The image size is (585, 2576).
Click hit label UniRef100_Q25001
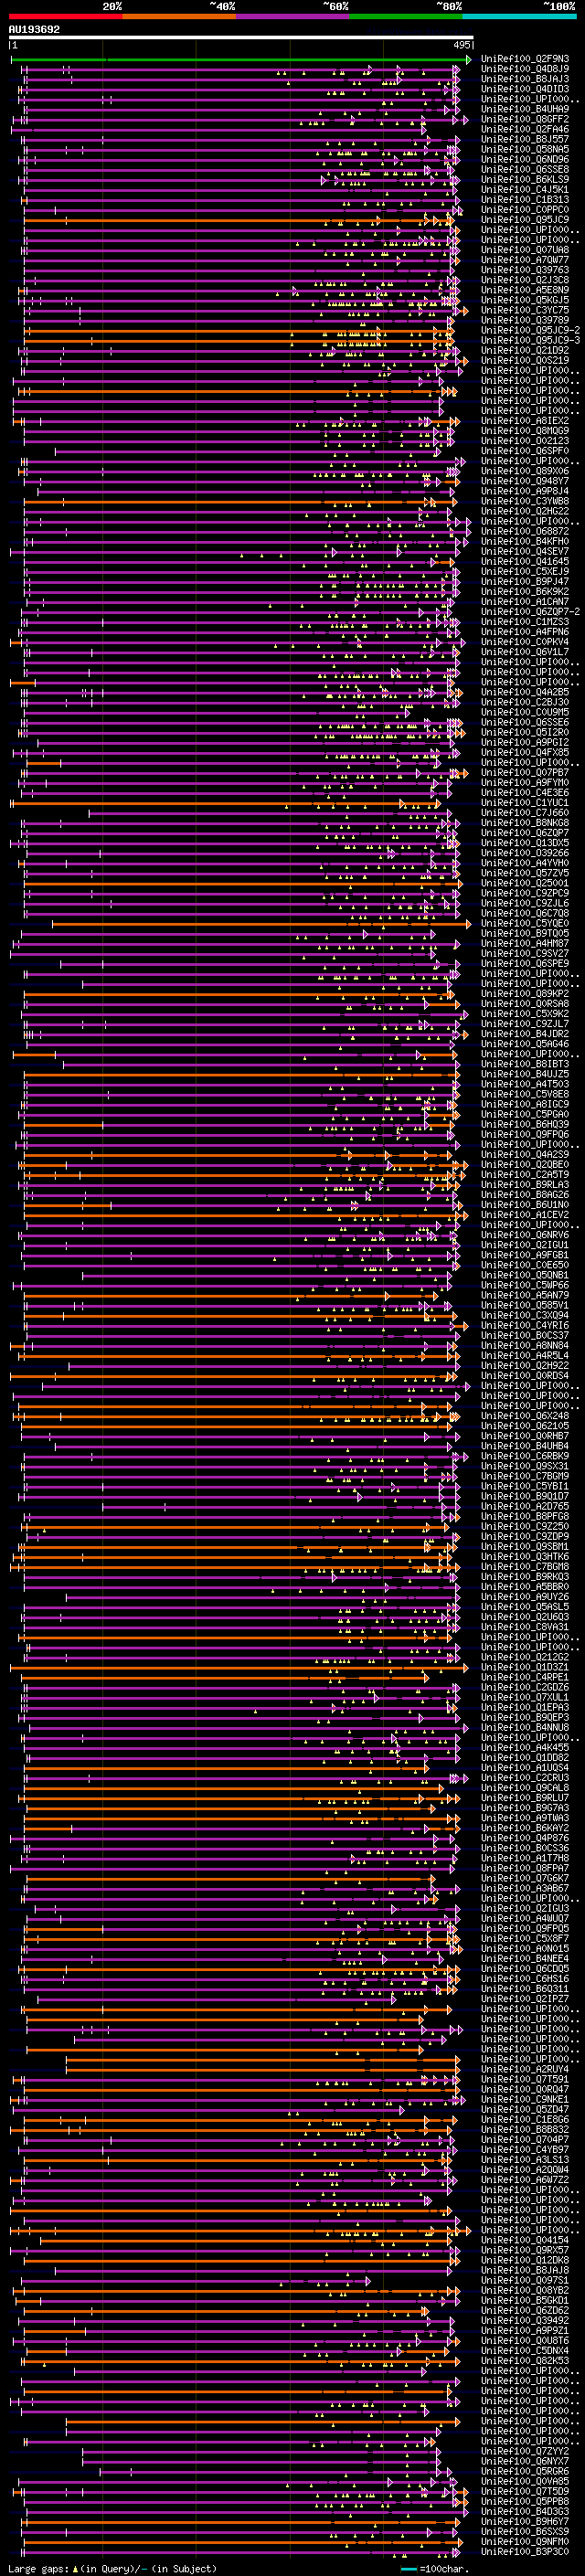tap(525, 883)
